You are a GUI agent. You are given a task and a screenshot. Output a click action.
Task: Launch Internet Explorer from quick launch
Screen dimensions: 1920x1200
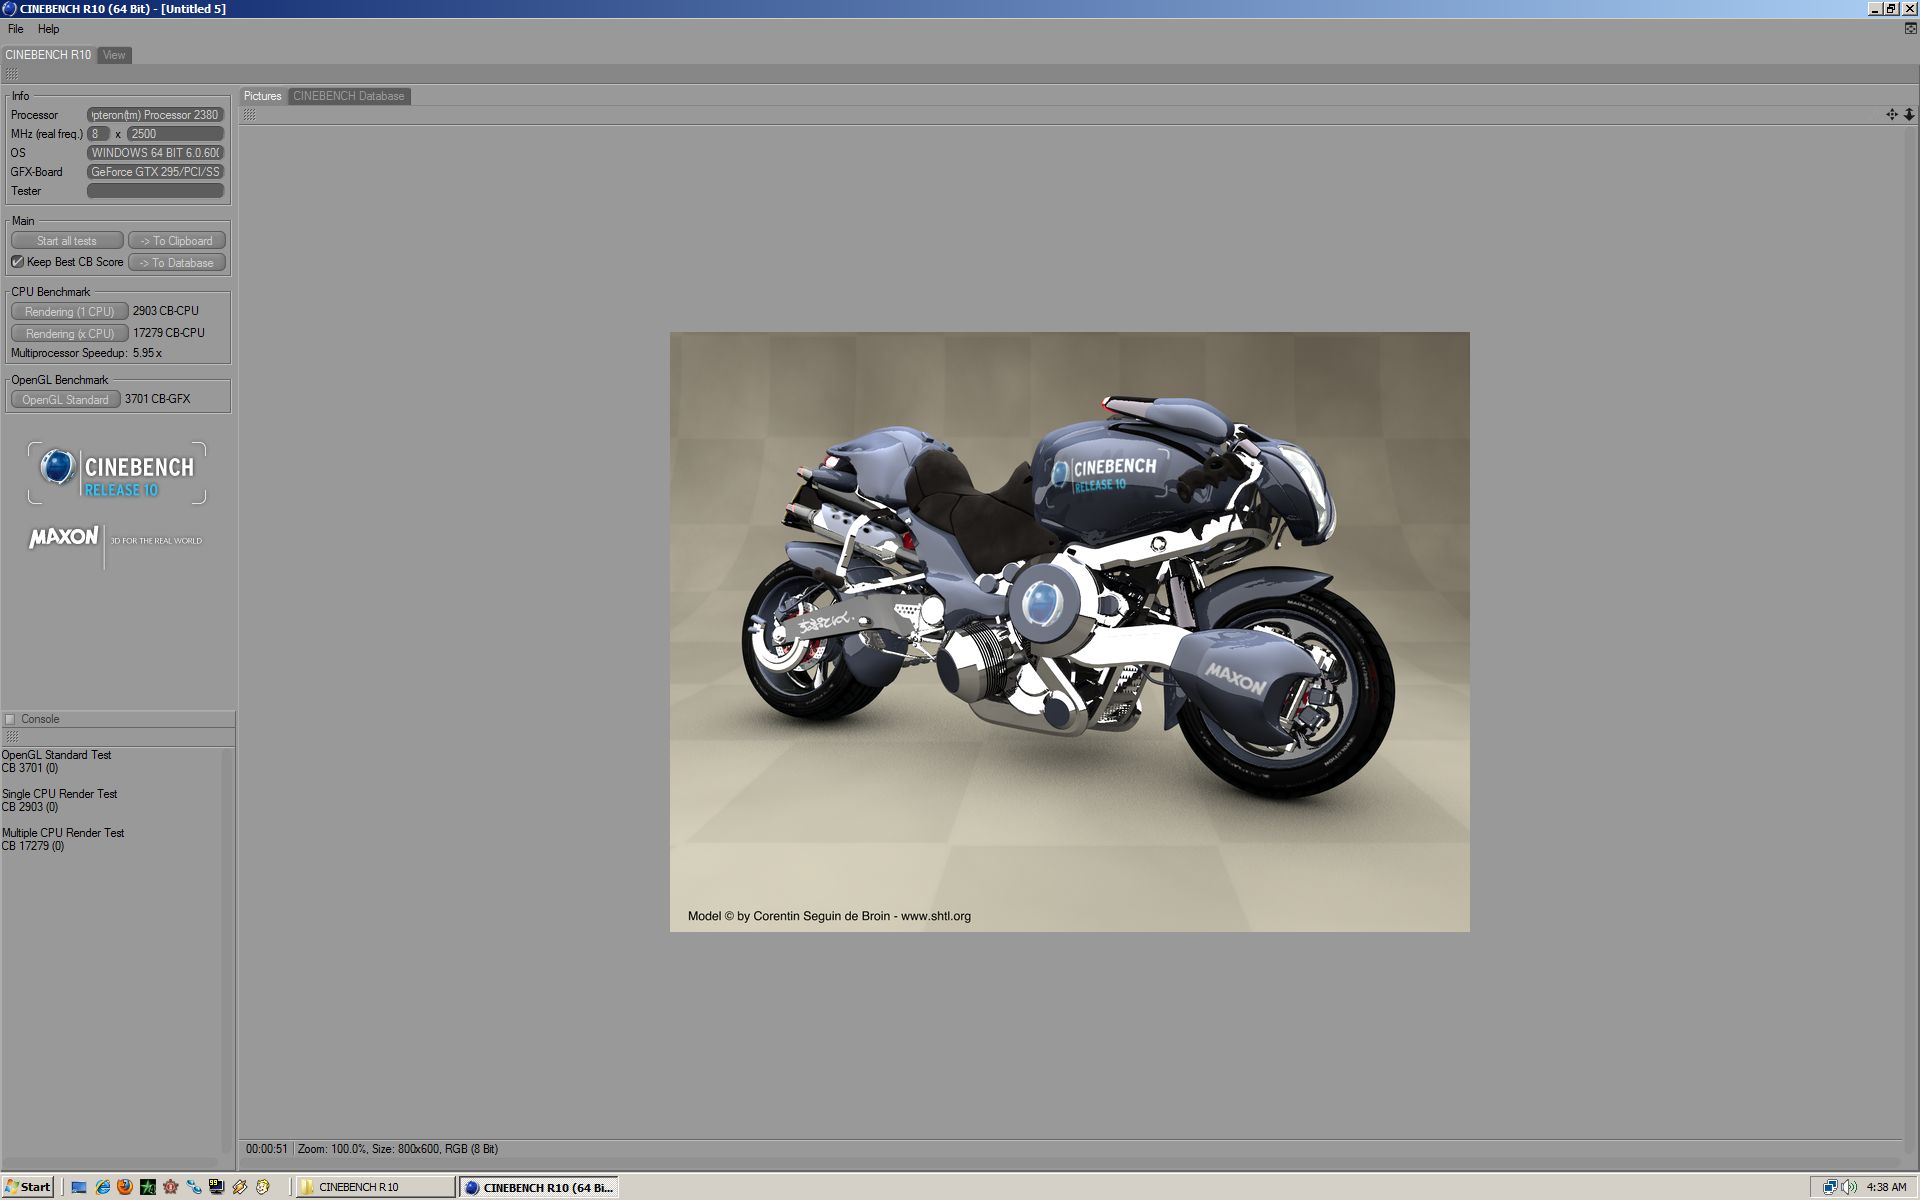click(102, 1187)
